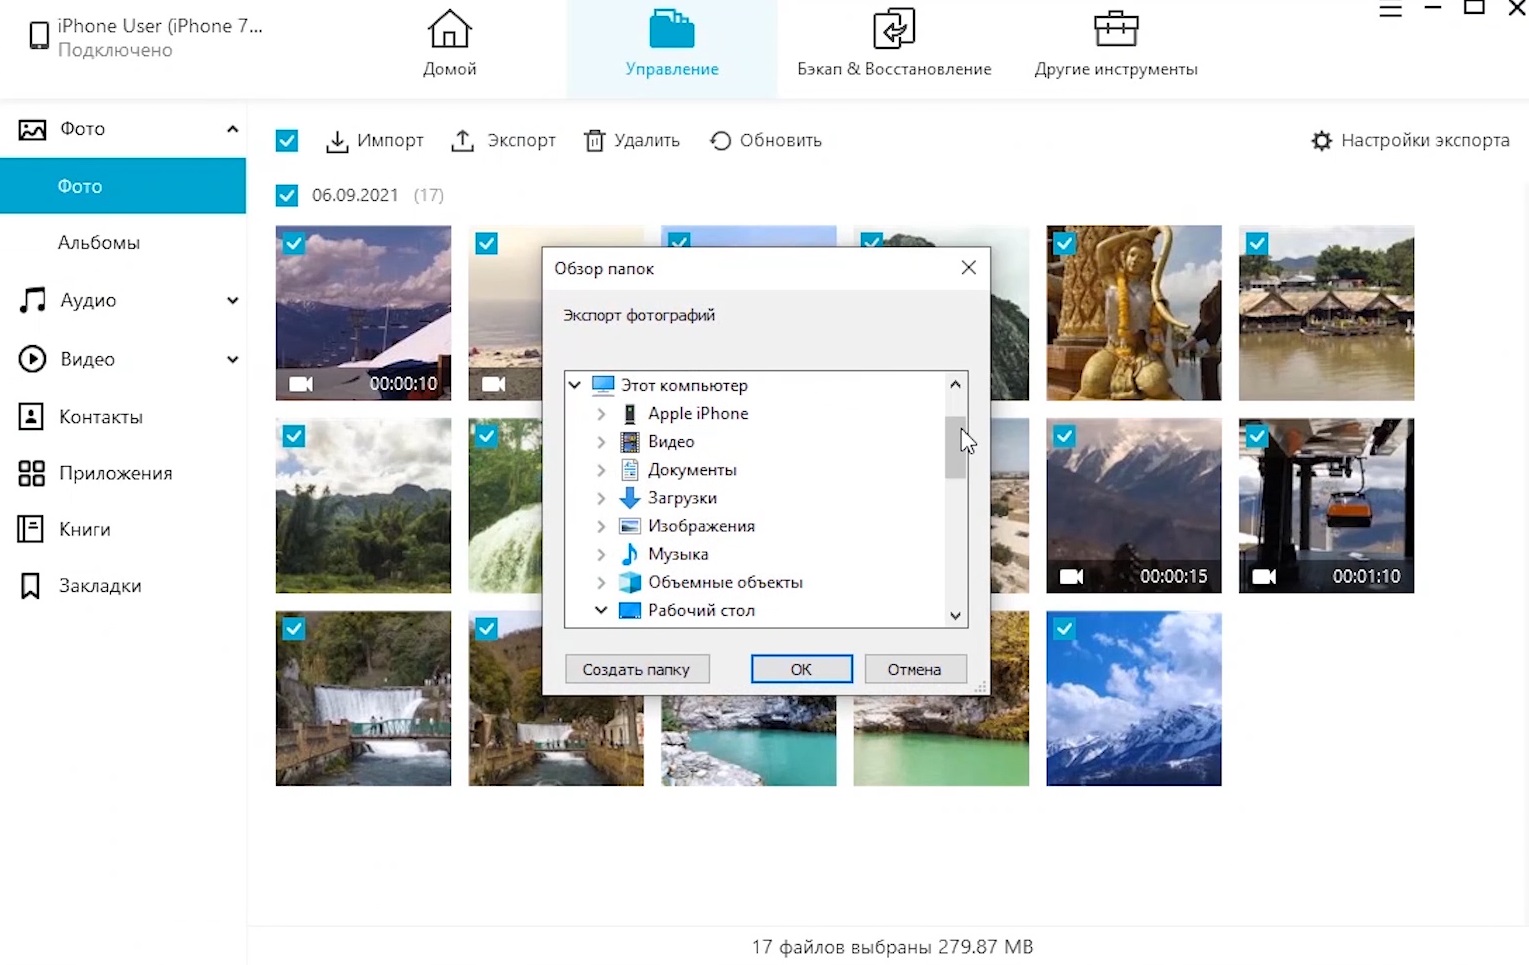Expand the Аудио sidebar section arrow
This screenshot has height=965, width=1529.
[x=232, y=301]
